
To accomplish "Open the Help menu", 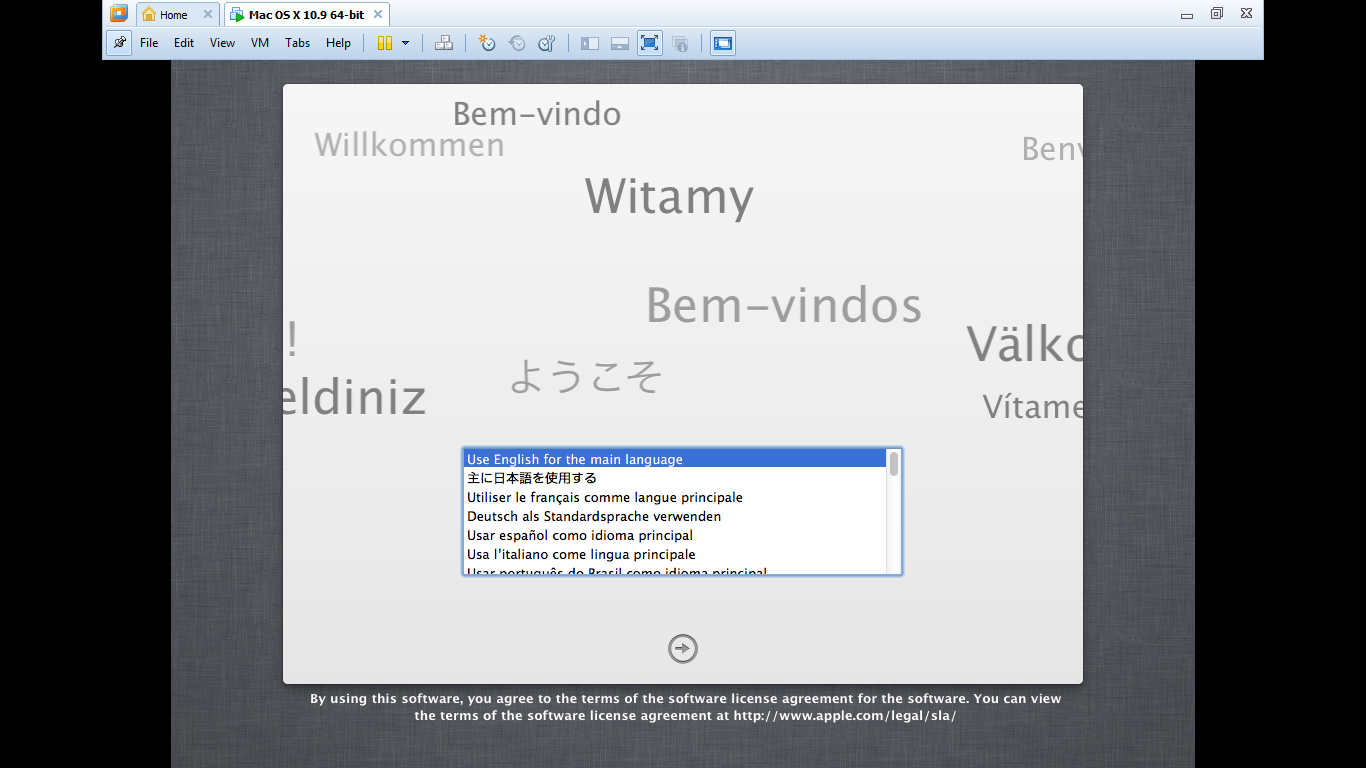I will (x=338, y=43).
